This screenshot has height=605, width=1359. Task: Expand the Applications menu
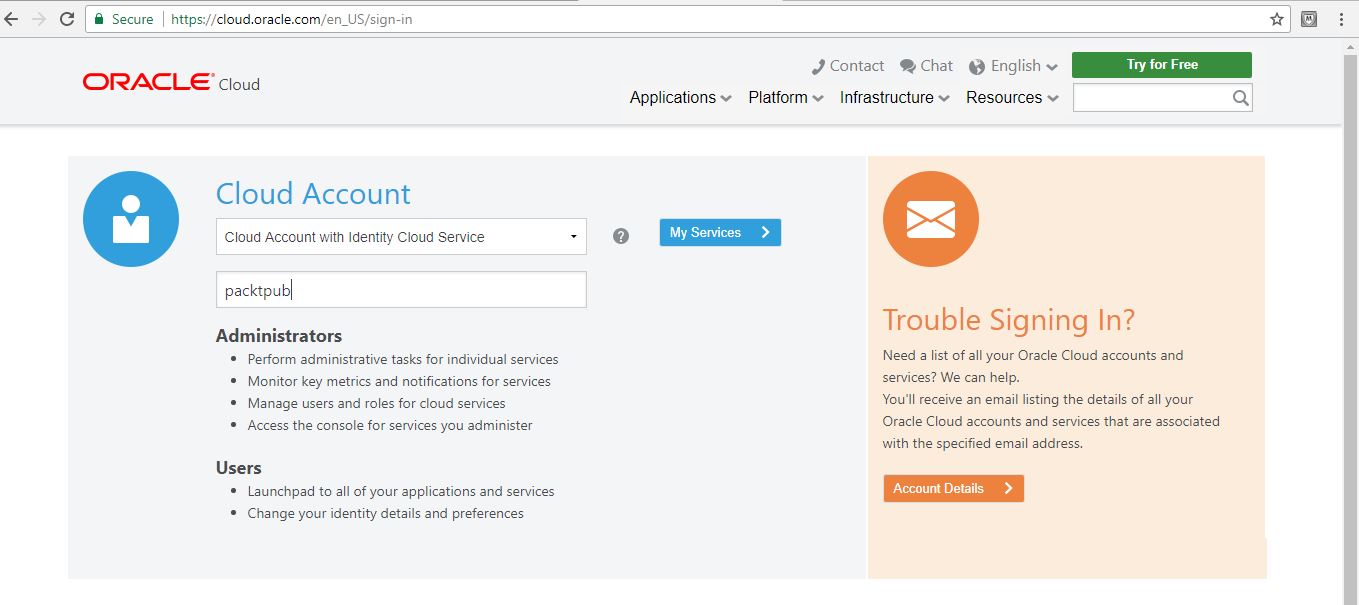click(x=680, y=98)
